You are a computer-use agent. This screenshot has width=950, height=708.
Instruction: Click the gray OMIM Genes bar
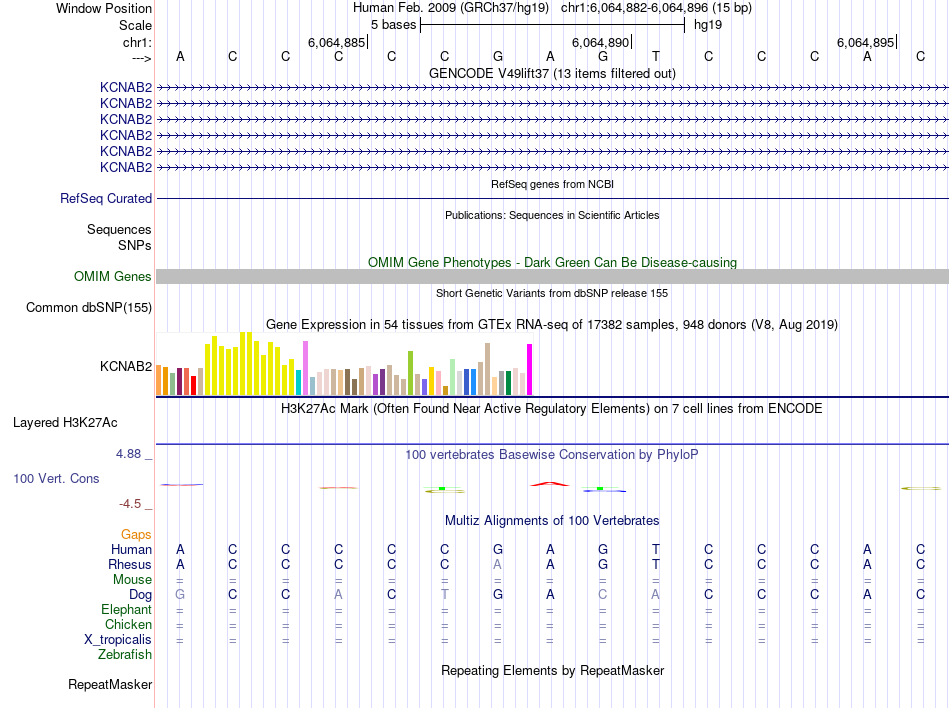552,277
